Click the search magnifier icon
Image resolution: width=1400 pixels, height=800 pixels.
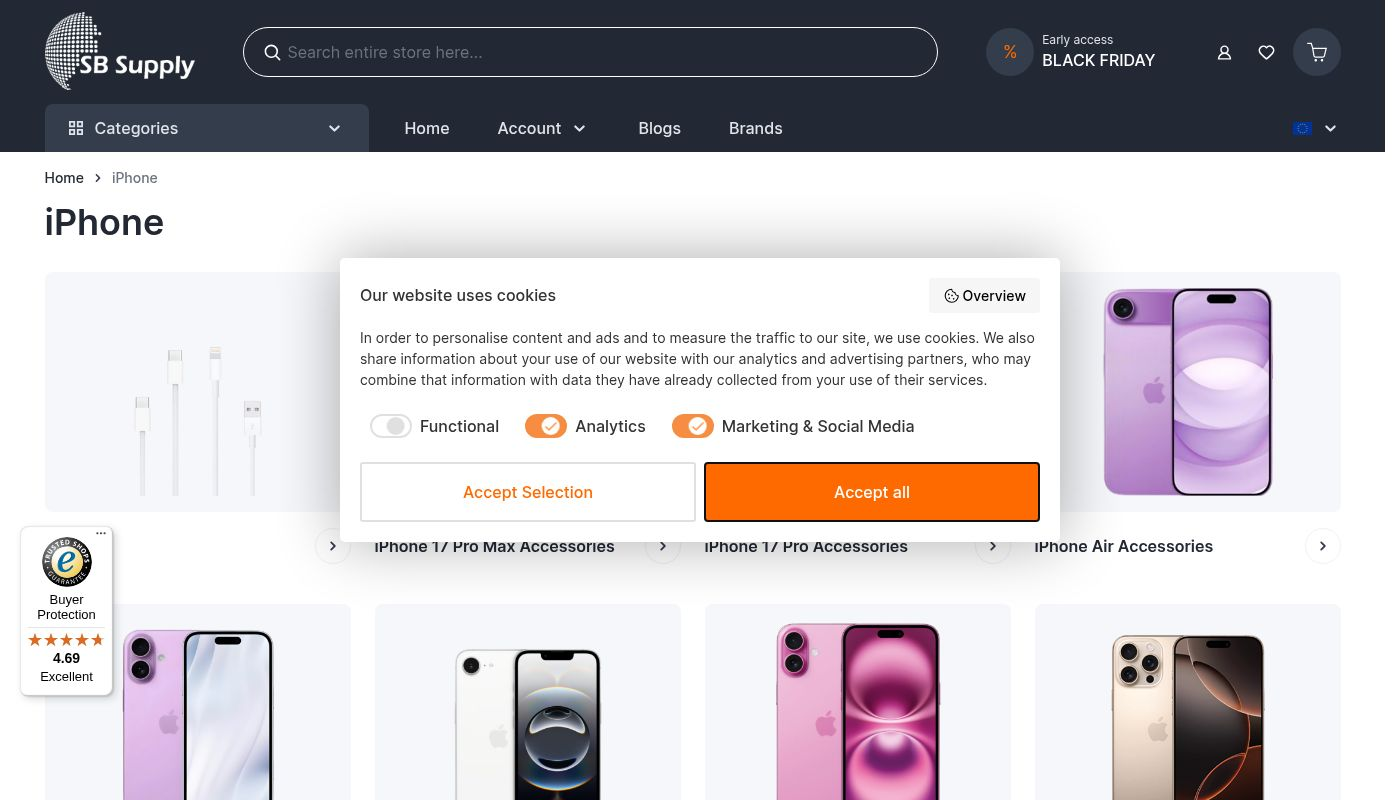272,53
